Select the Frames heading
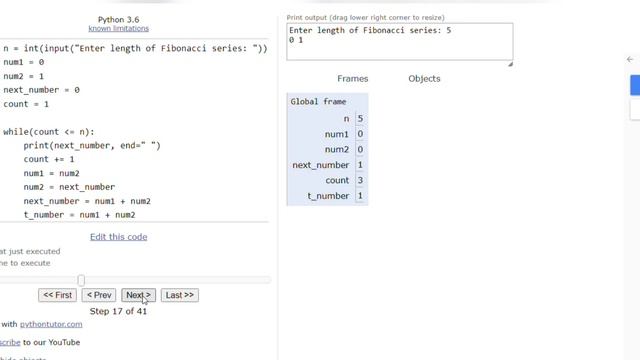 tap(353, 79)
